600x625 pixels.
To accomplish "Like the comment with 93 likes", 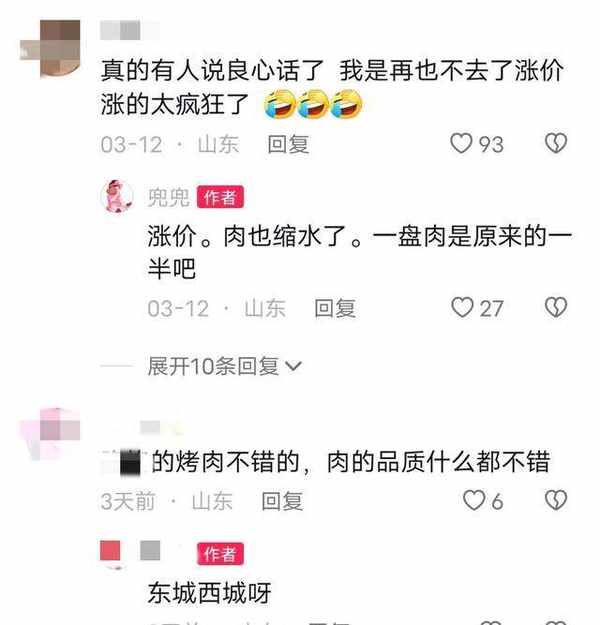I will (x=461, y=143).
